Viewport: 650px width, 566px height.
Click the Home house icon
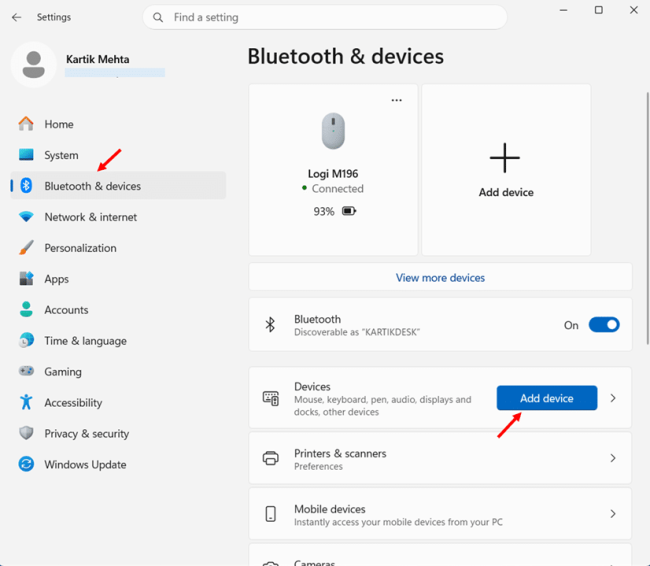(26, 124)
